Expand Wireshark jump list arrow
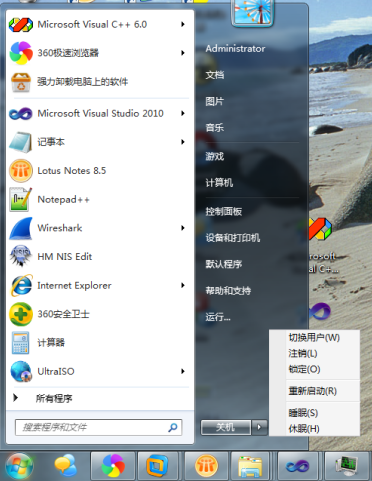 (x=183, y=228)
